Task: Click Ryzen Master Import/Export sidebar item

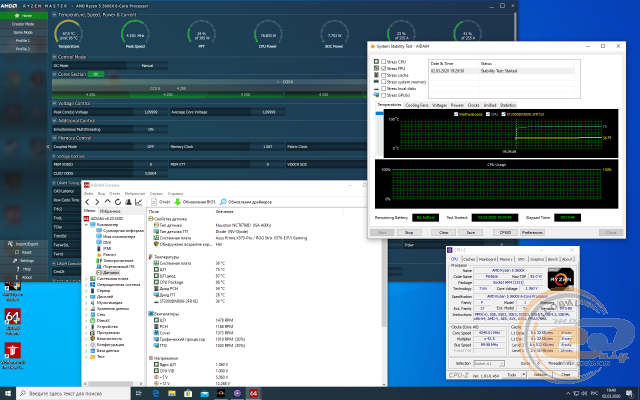Action: (x=24, y=244)
